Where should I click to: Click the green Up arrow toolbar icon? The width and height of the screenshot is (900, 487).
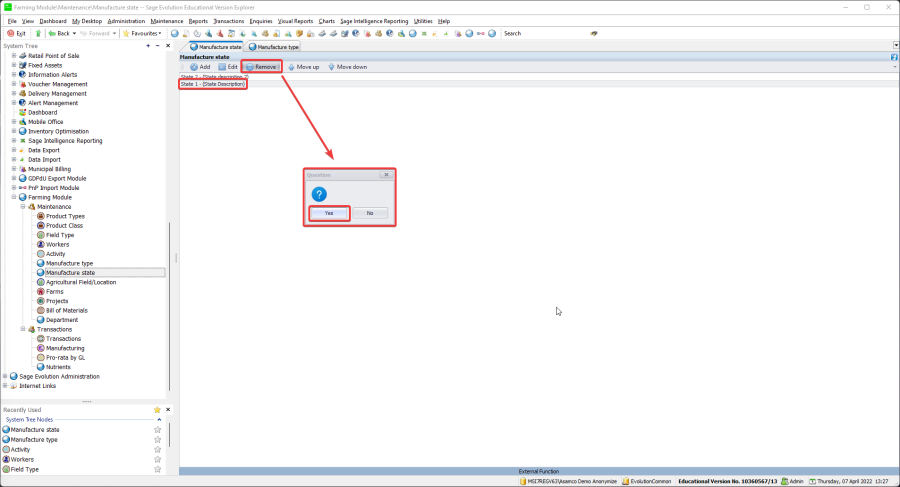38,33
